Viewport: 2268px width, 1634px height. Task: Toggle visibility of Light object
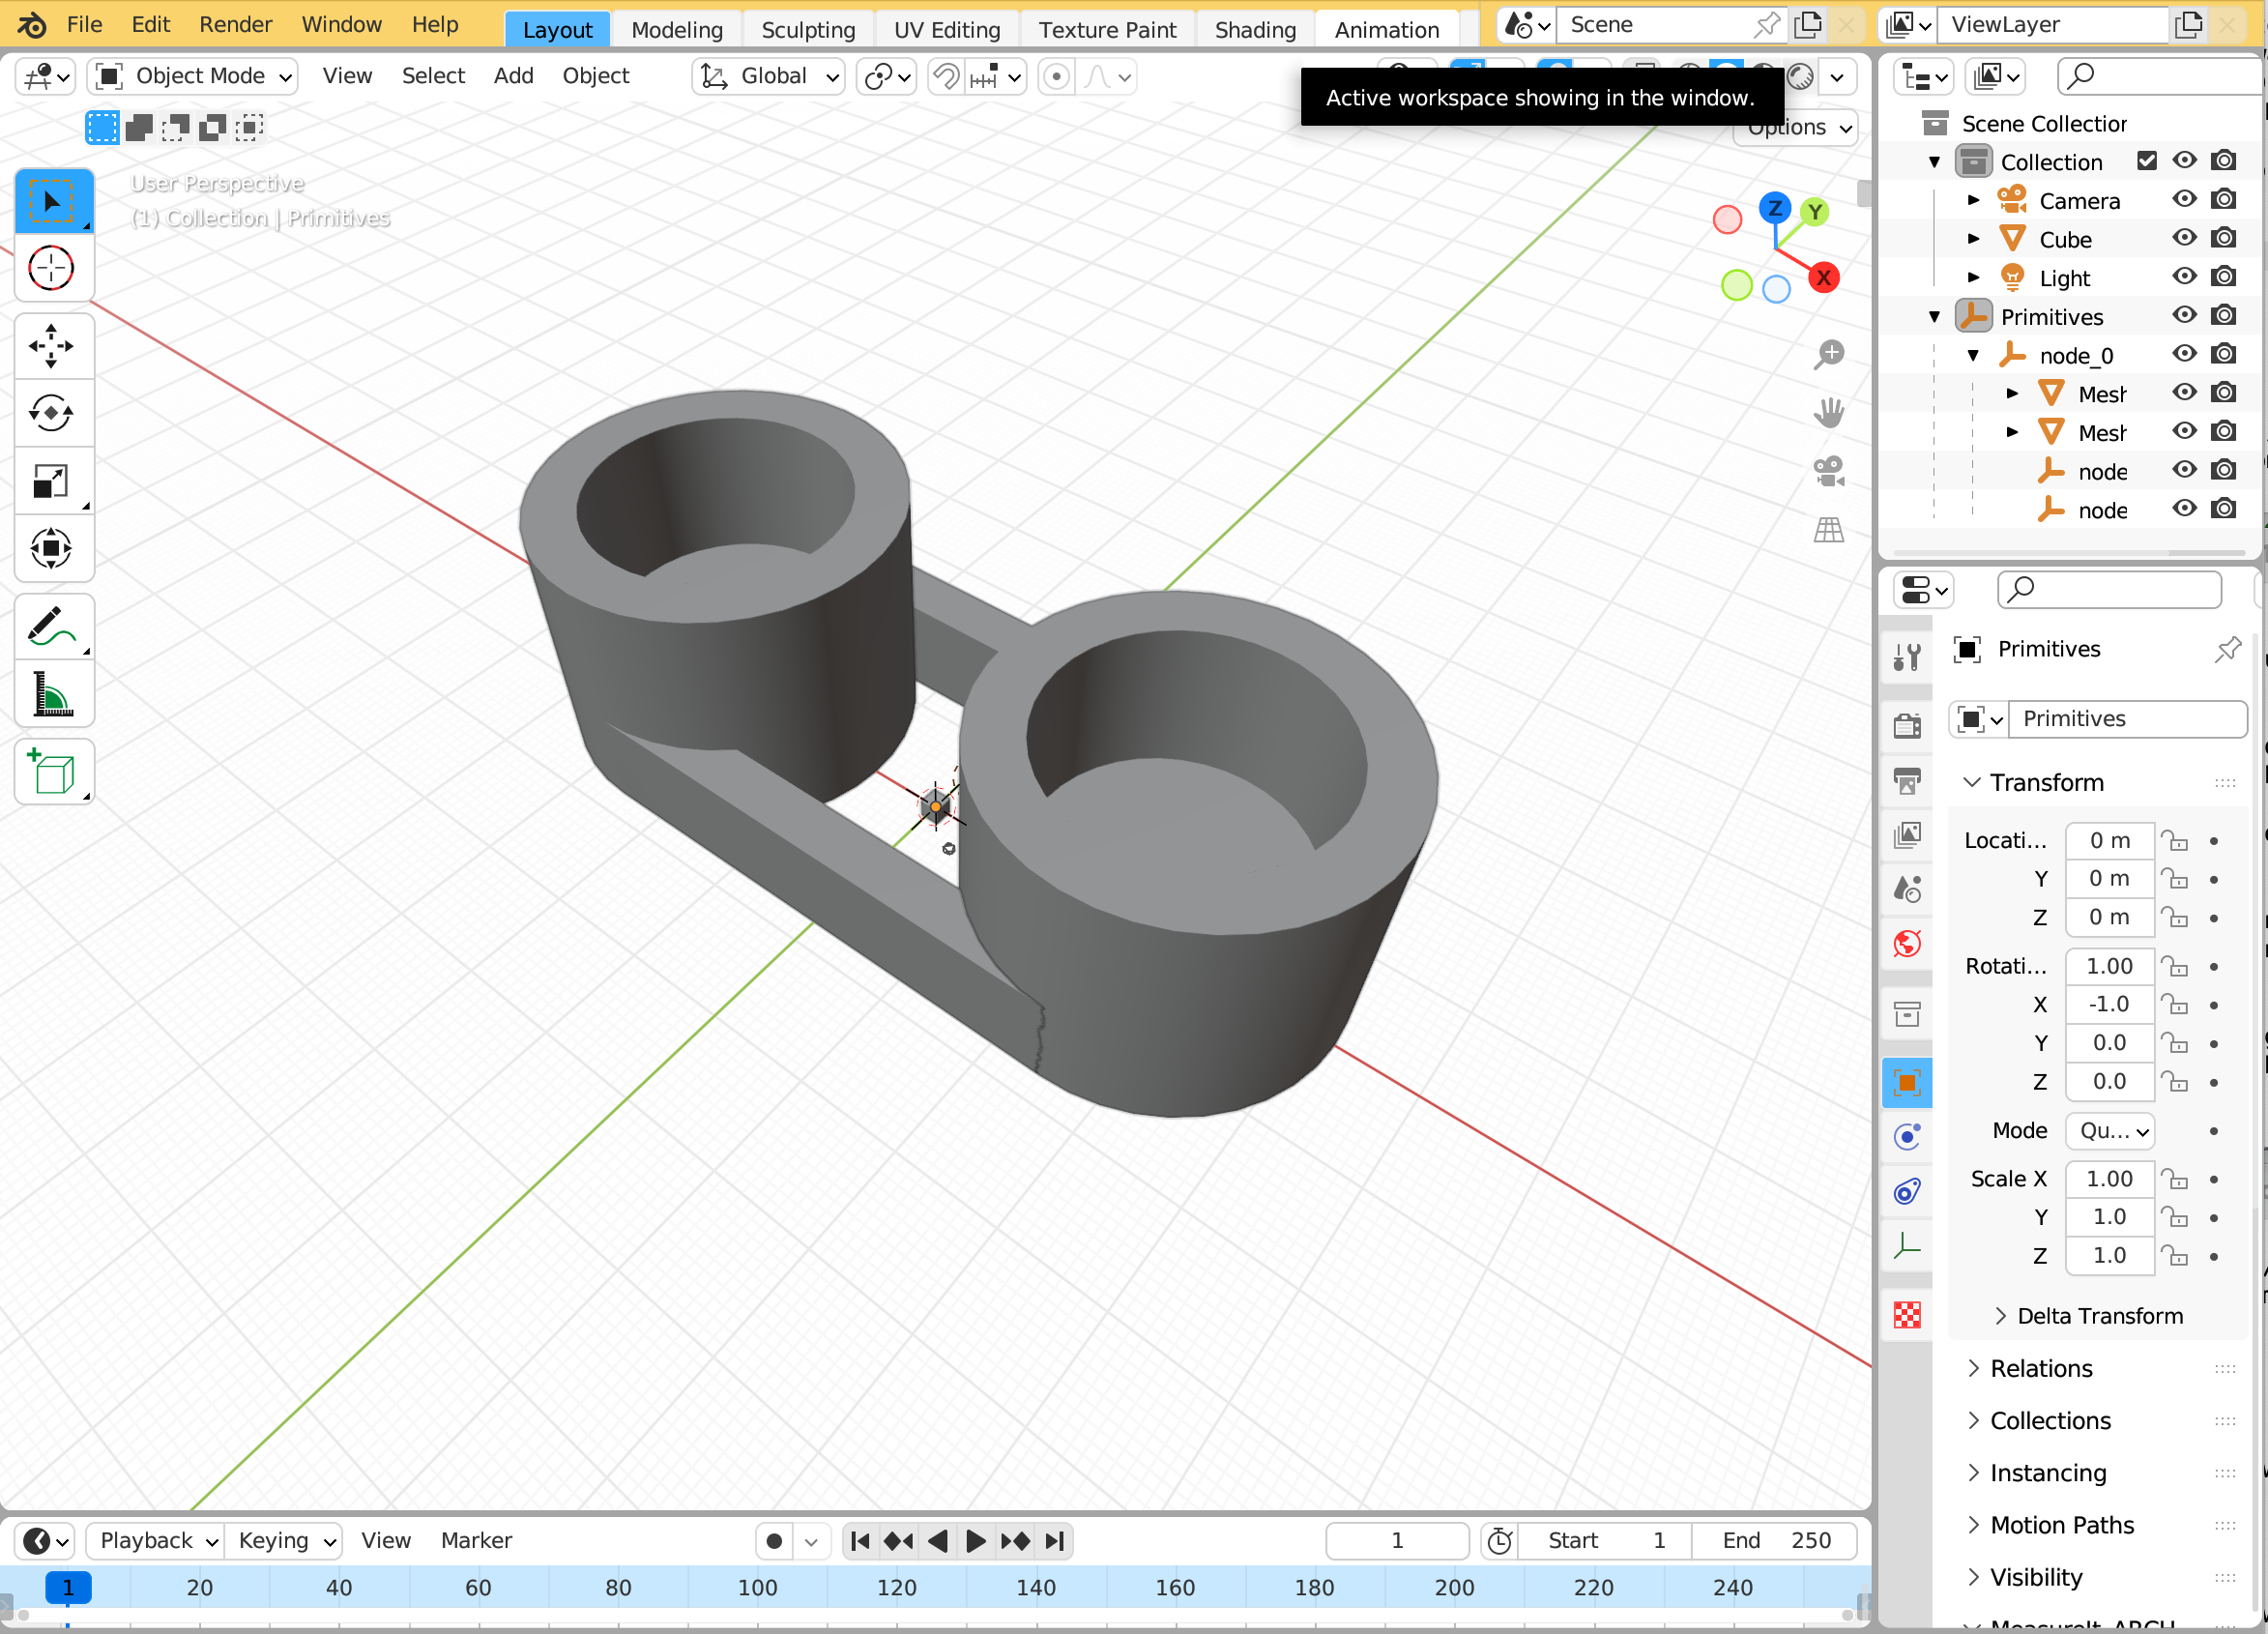point(2185,277)
